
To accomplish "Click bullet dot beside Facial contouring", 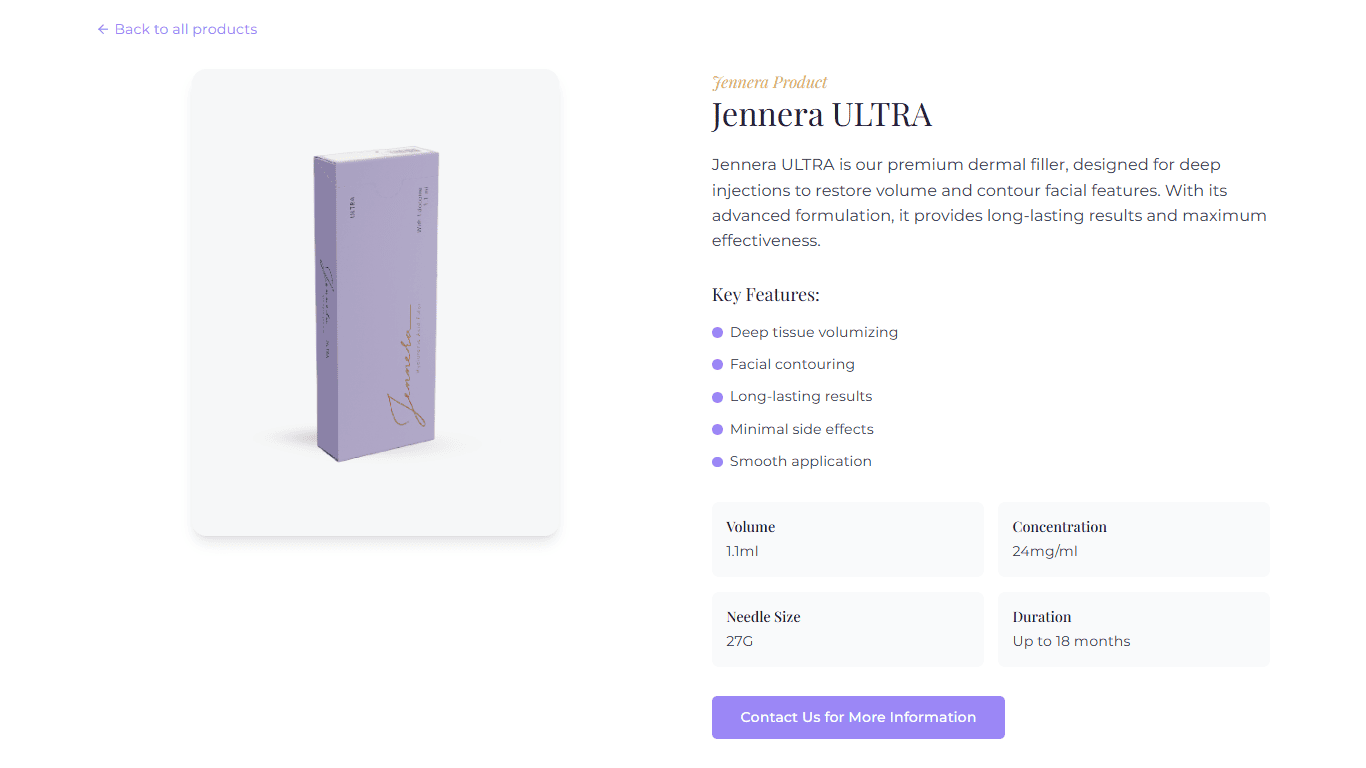I will click(x=717, y=365).
